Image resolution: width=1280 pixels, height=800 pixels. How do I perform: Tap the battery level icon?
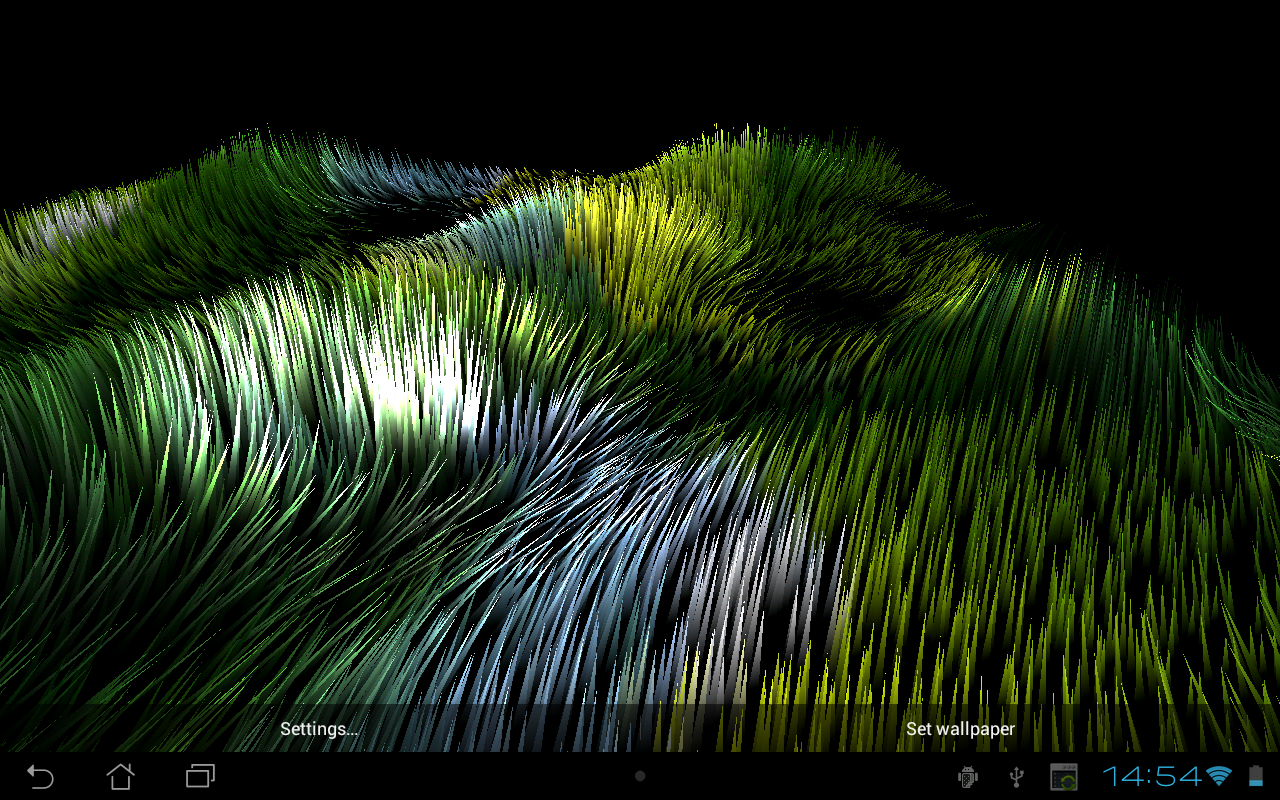click(1256, 776)
